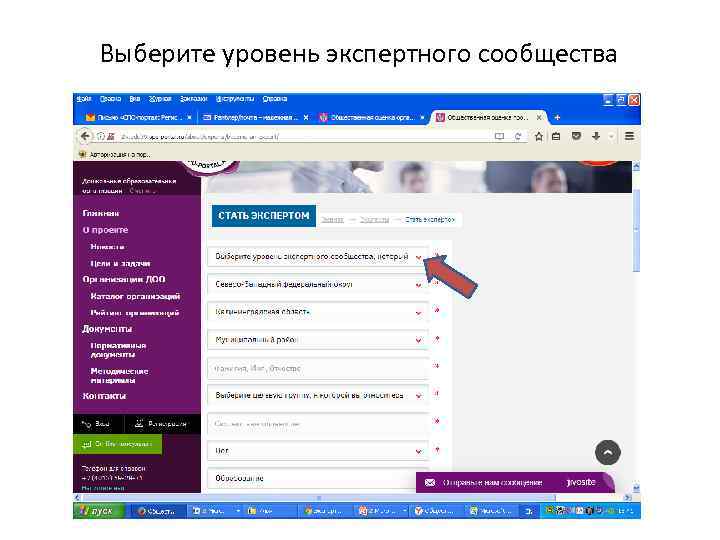Expand the Муниципальный район dropdown
Screen dimensions: 720x540
(318, 340)
